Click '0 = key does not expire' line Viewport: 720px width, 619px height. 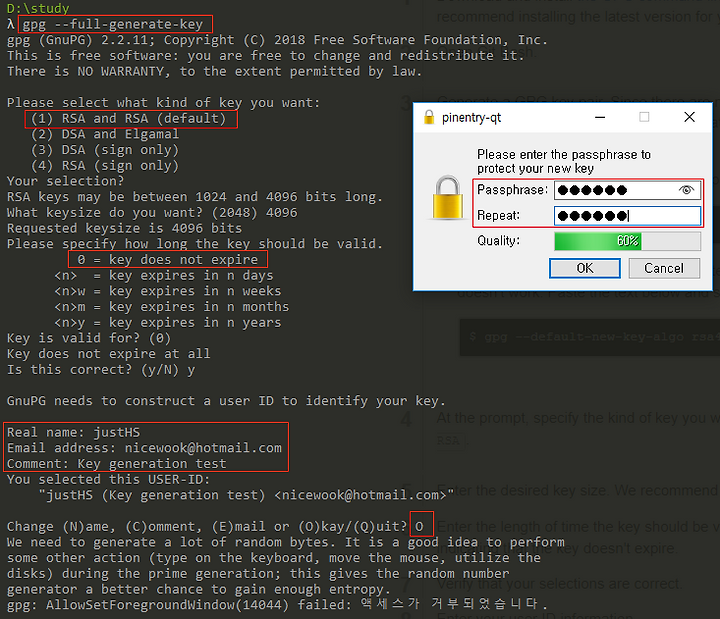coord(168,259)
